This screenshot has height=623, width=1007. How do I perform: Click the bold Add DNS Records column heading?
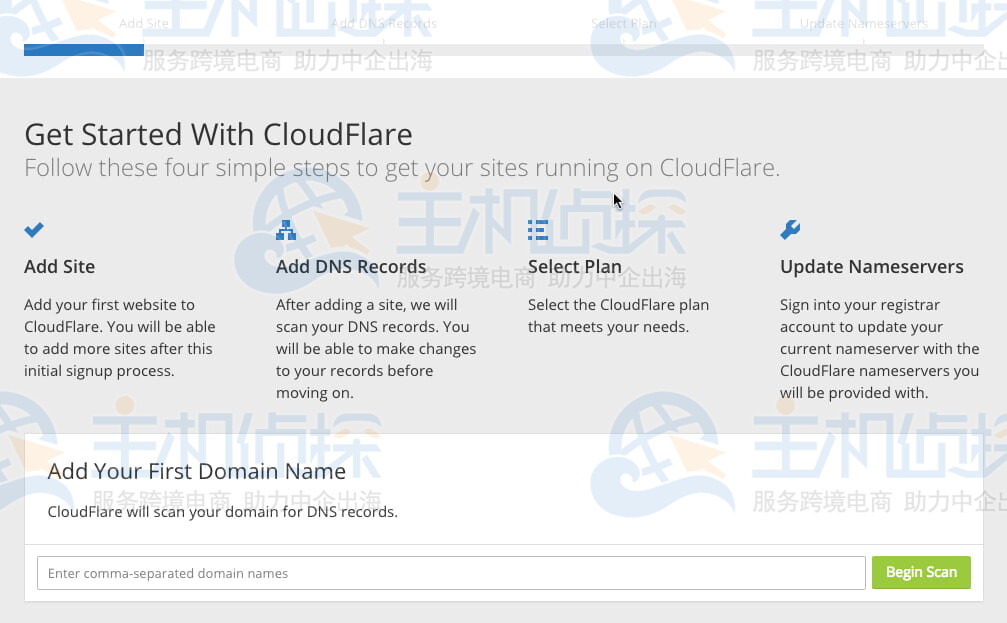tap(351, 267)
